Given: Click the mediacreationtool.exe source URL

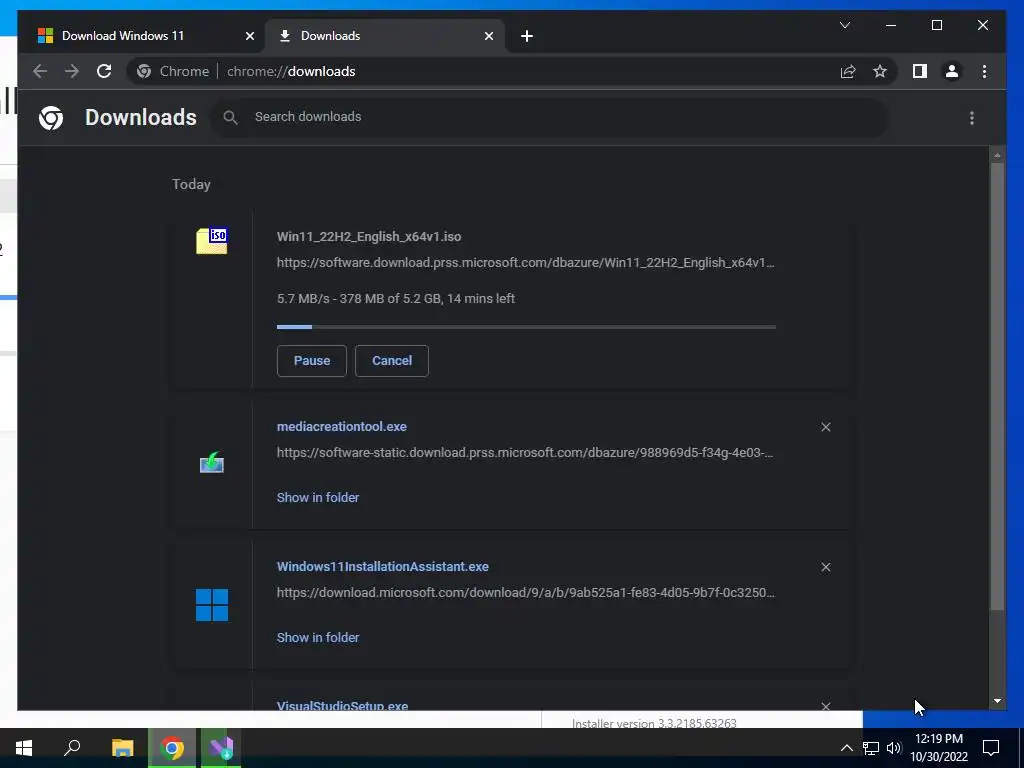Looking at the screenshot, I should click(x=525, y=453).
